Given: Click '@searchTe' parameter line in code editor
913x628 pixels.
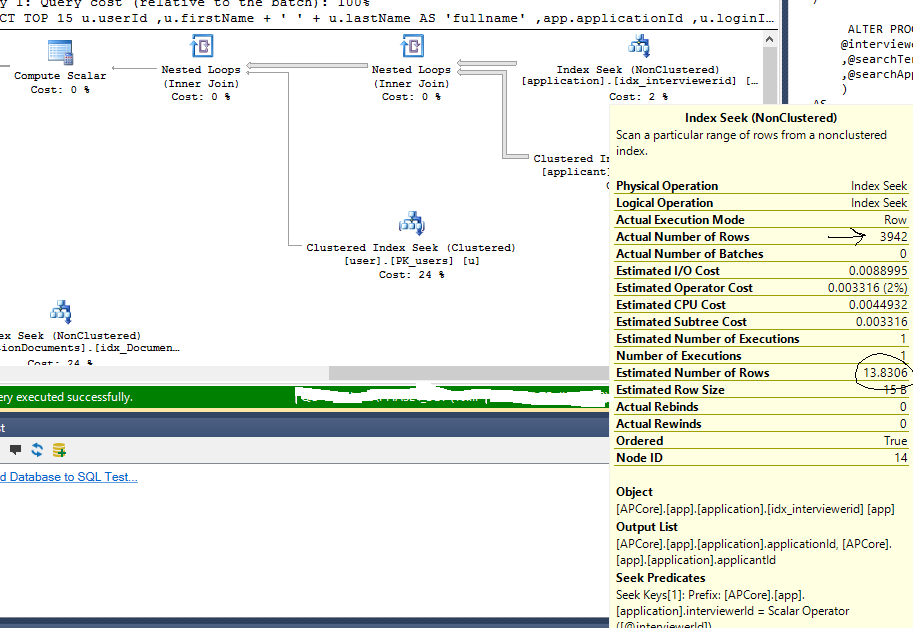Looking at the screenshot, I should tap(876, 59).
